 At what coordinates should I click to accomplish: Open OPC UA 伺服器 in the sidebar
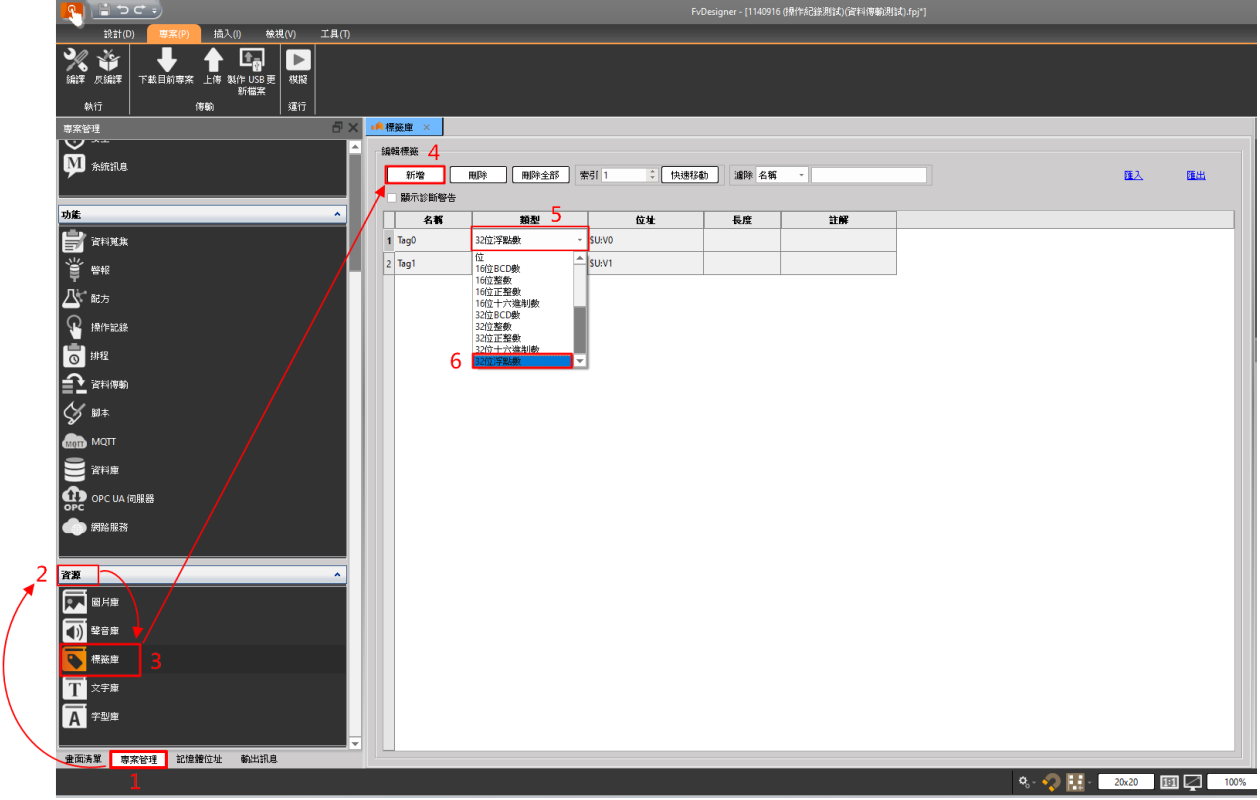point(75,498)
